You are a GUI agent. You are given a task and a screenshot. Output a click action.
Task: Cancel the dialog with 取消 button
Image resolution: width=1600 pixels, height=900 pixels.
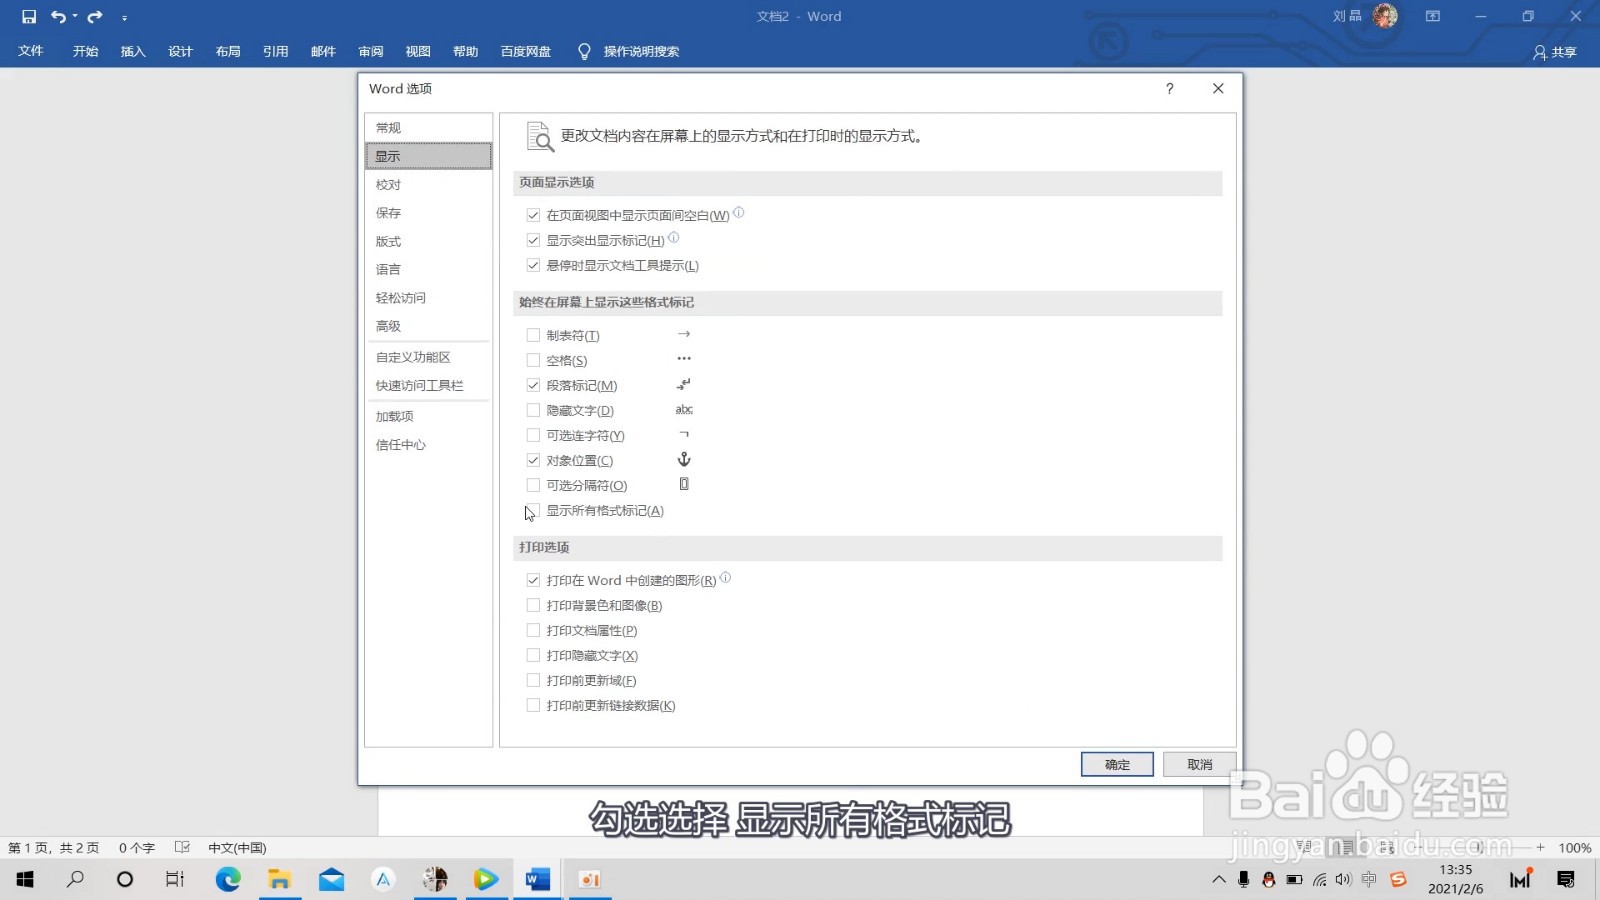[x=1200, y=764]
